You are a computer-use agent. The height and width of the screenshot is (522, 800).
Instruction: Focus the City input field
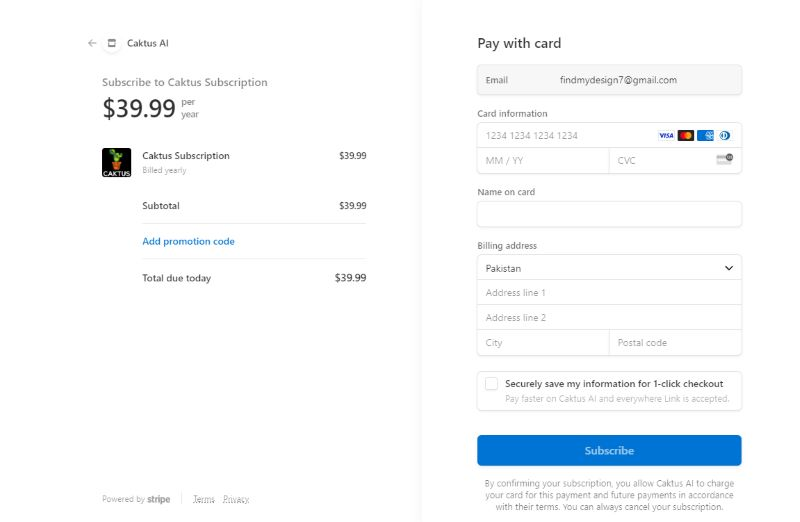click(543, 343)
